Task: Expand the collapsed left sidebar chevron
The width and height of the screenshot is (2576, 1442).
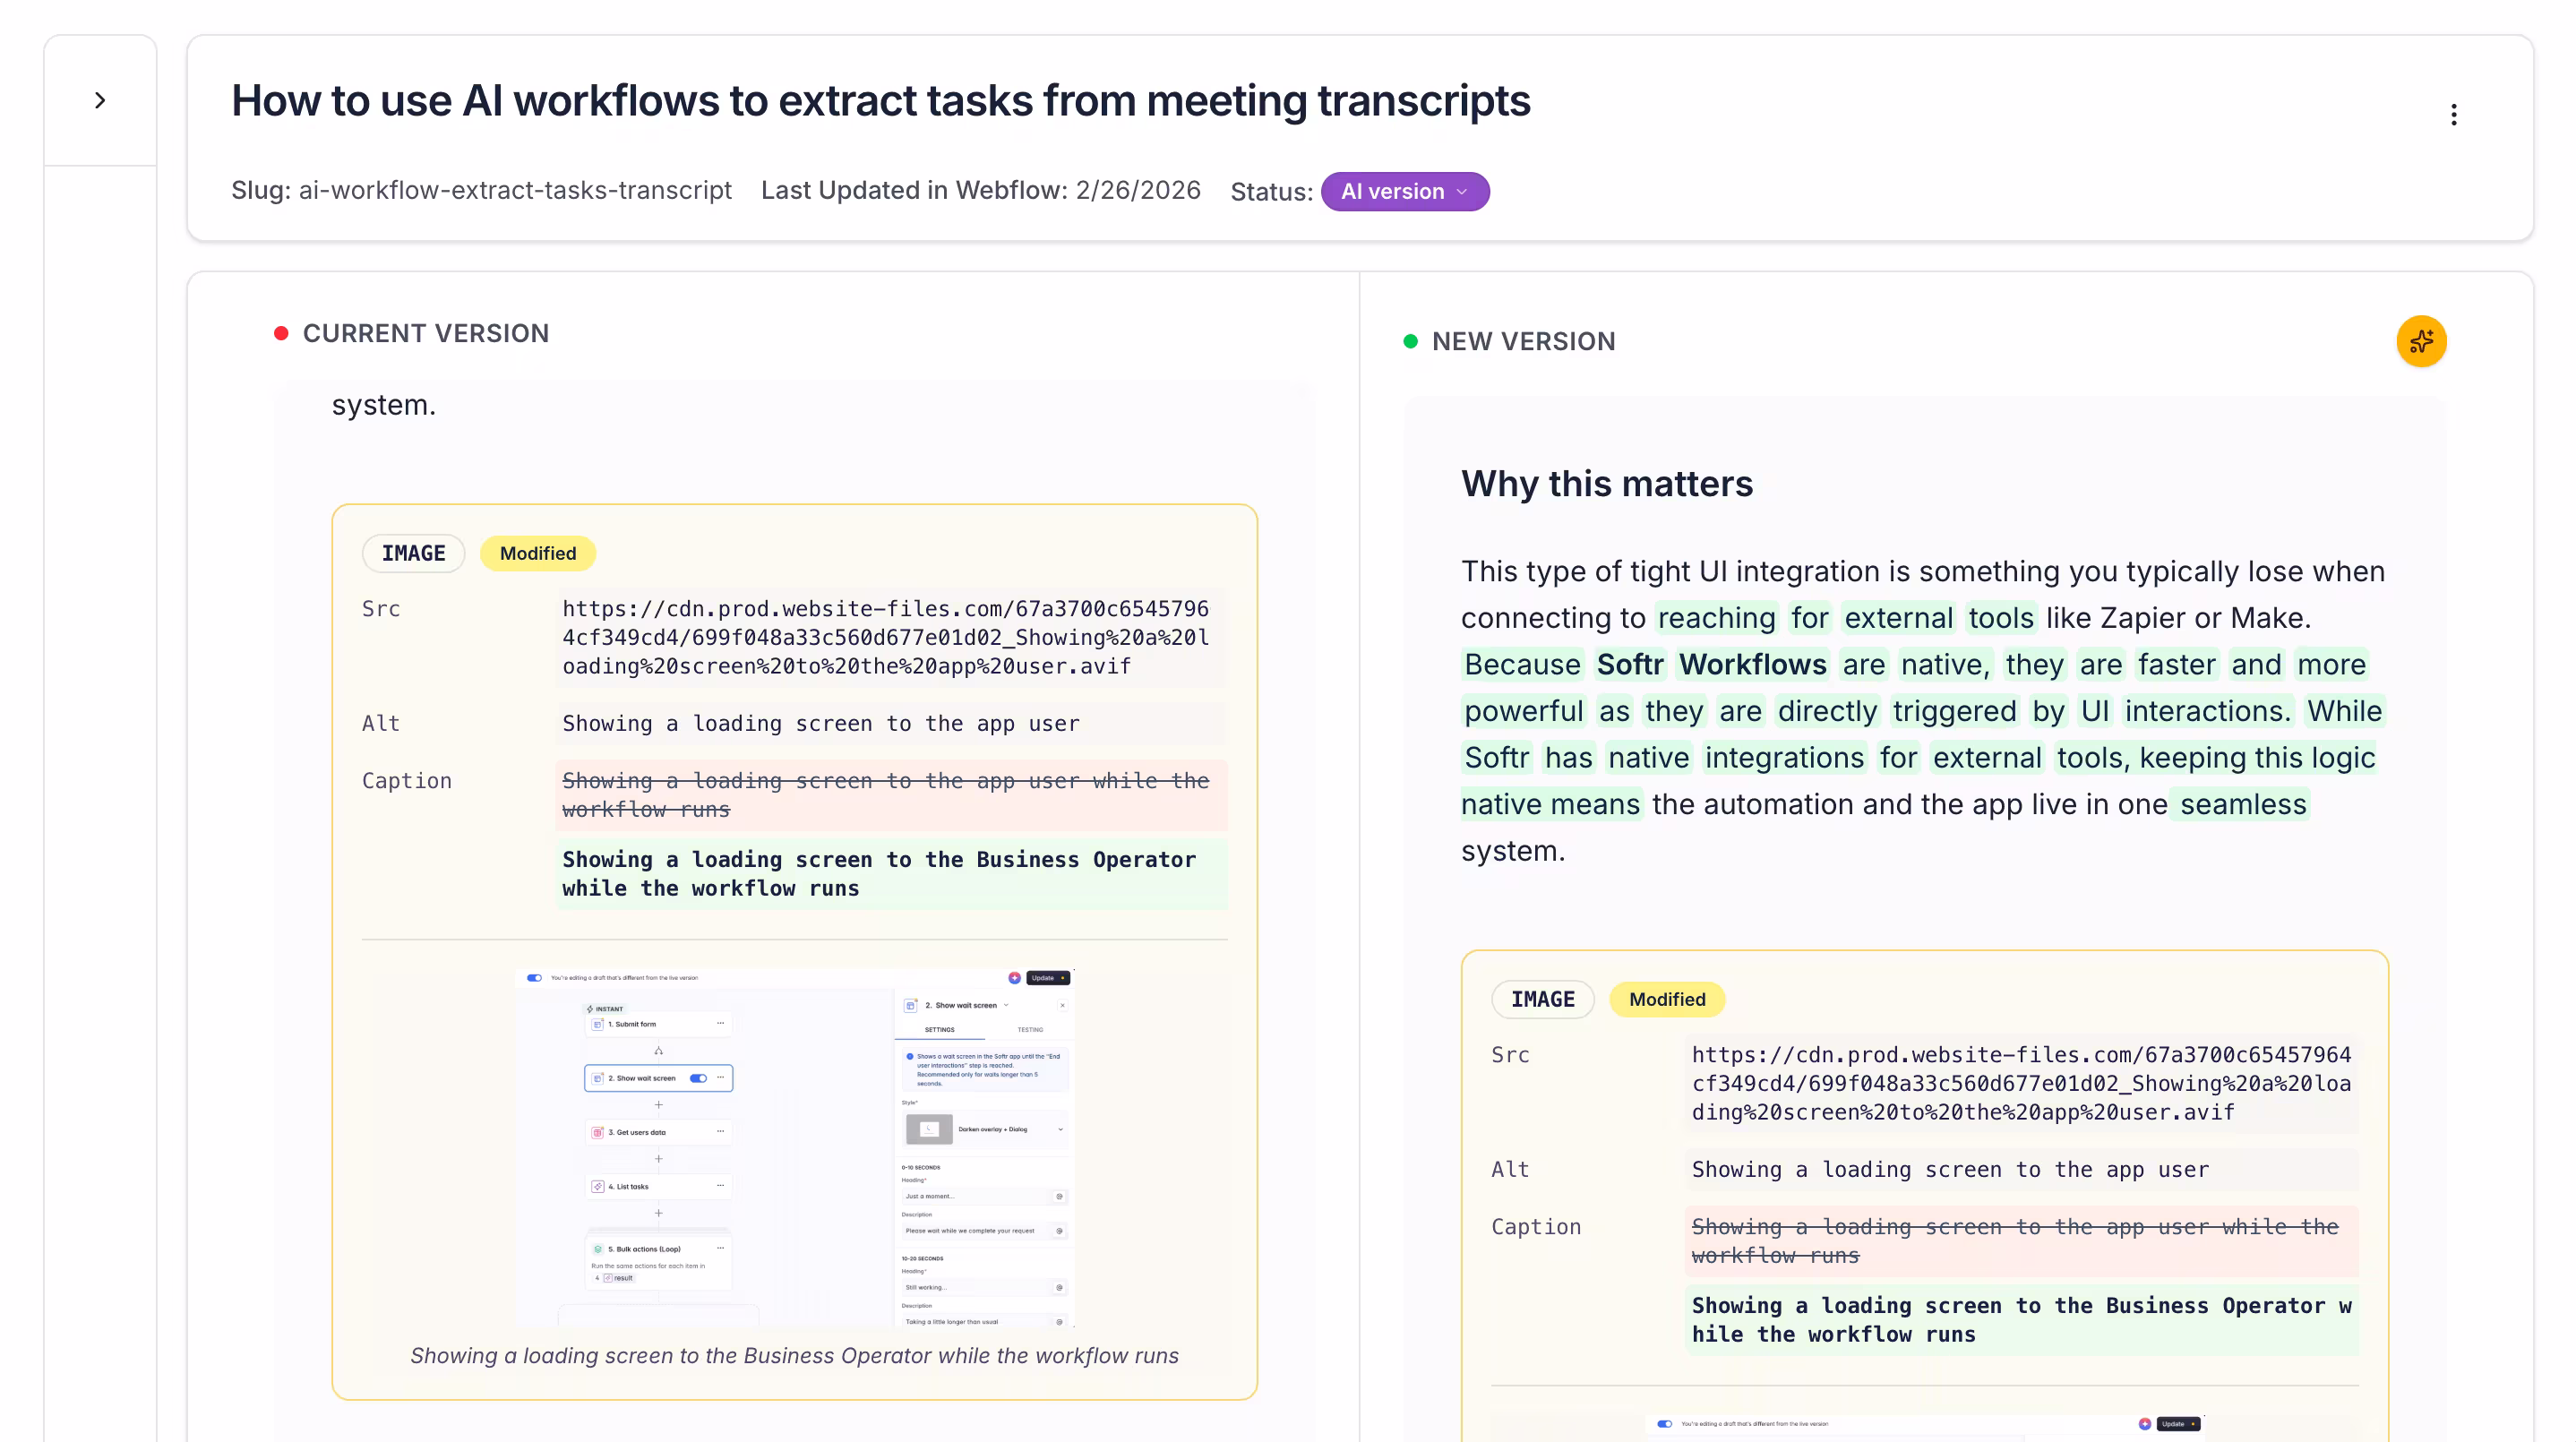Action: click(x=100, y=101)
